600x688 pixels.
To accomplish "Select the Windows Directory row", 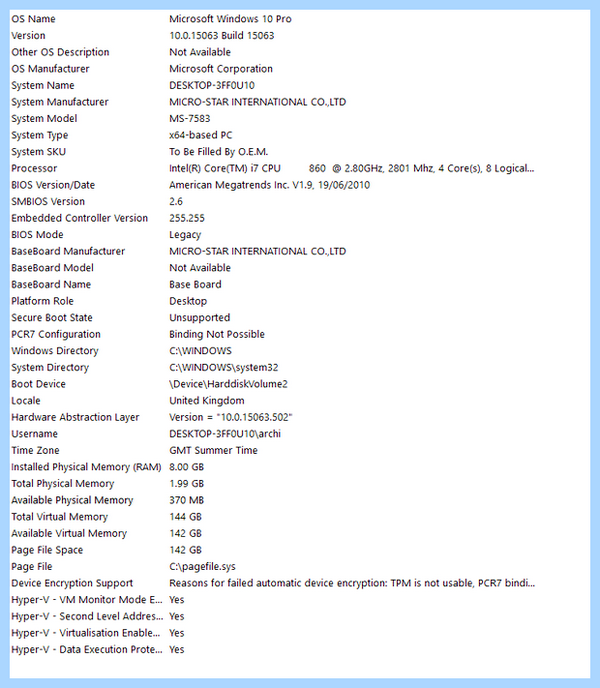I will click(300, 351).
